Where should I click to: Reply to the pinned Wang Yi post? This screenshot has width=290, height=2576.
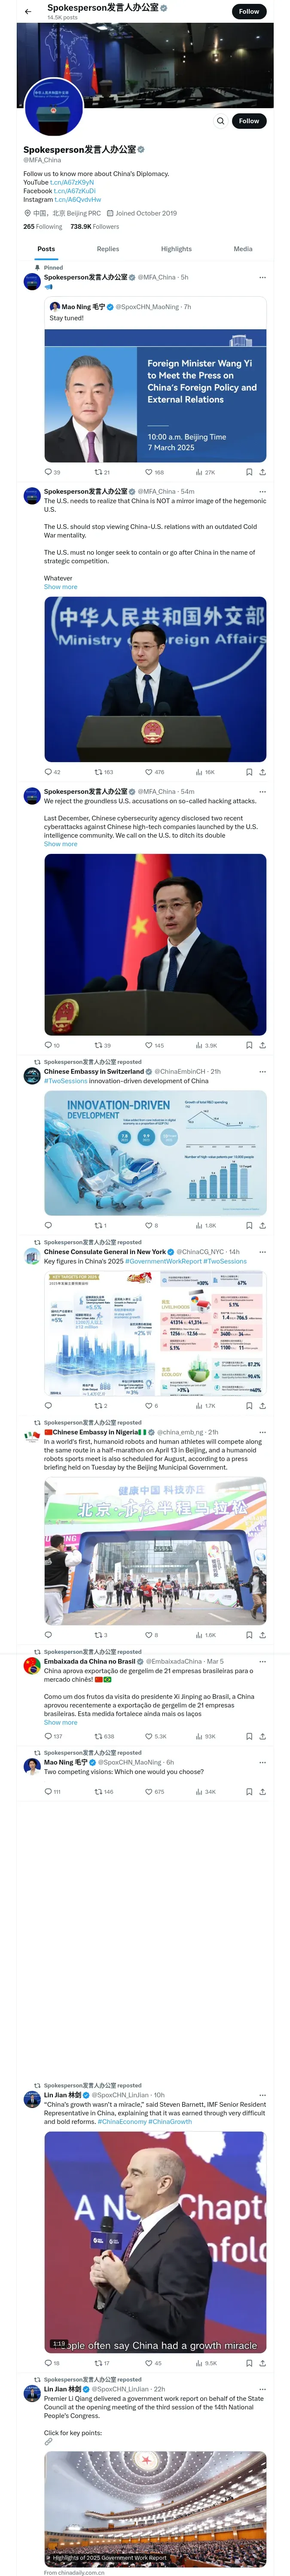(x=48, y=472)
